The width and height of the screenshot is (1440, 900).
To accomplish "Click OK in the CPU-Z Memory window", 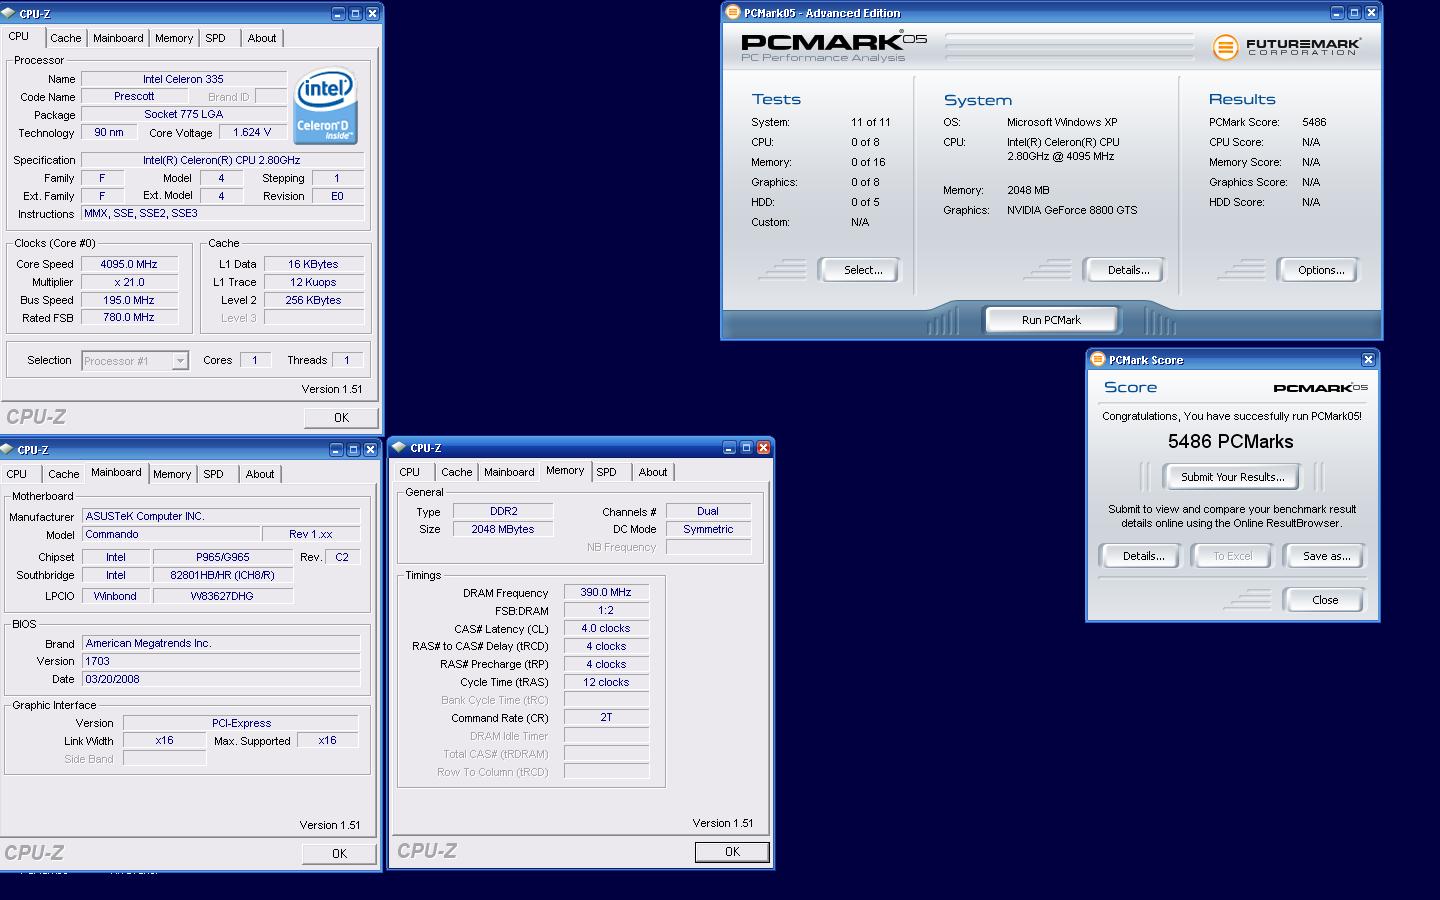I will [733, 852].
